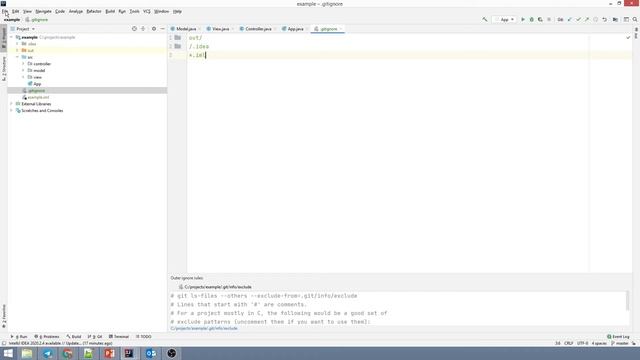Image resolution: width=640 pixels, height=360 pixels.
Task: Click the master Git branch widget
Action: (620, 343)
